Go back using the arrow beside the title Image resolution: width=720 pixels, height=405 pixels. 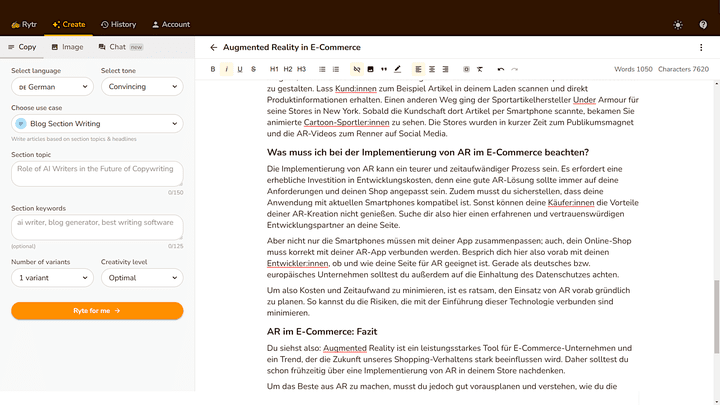click(x=213, y=47)
